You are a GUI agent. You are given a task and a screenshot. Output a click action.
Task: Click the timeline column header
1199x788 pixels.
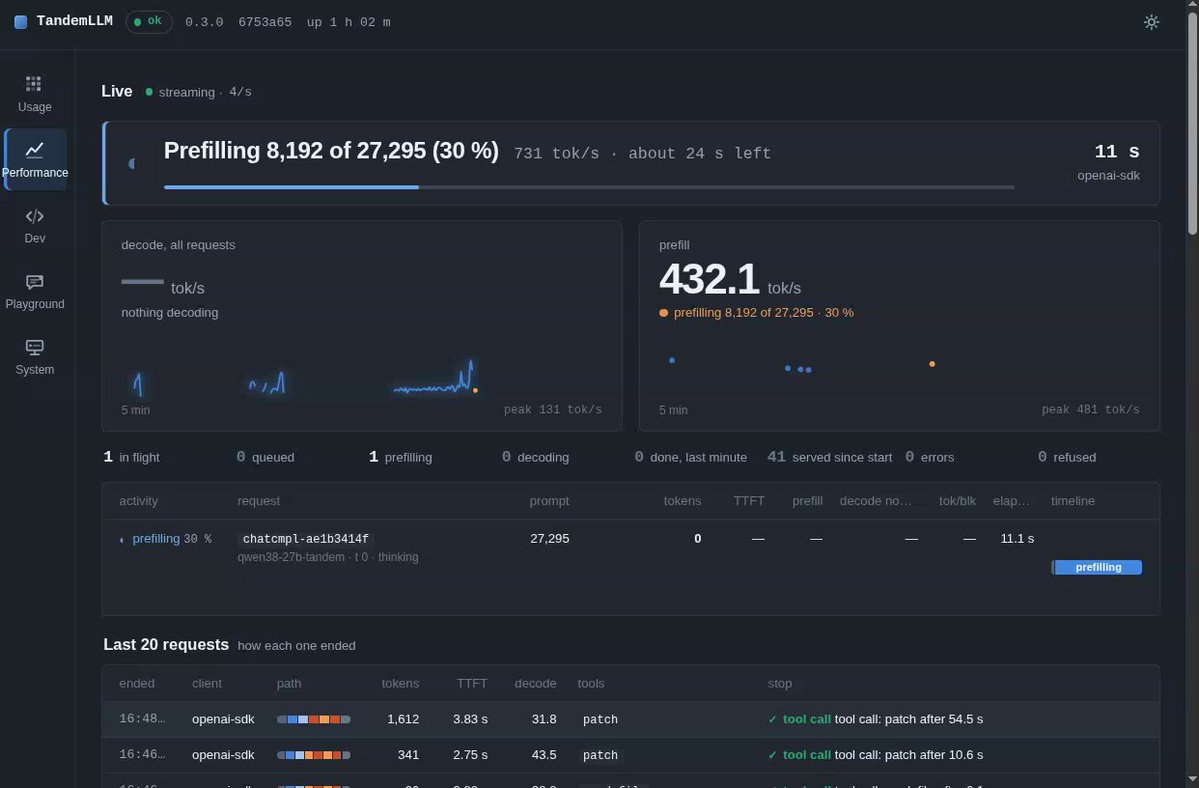1072,501
